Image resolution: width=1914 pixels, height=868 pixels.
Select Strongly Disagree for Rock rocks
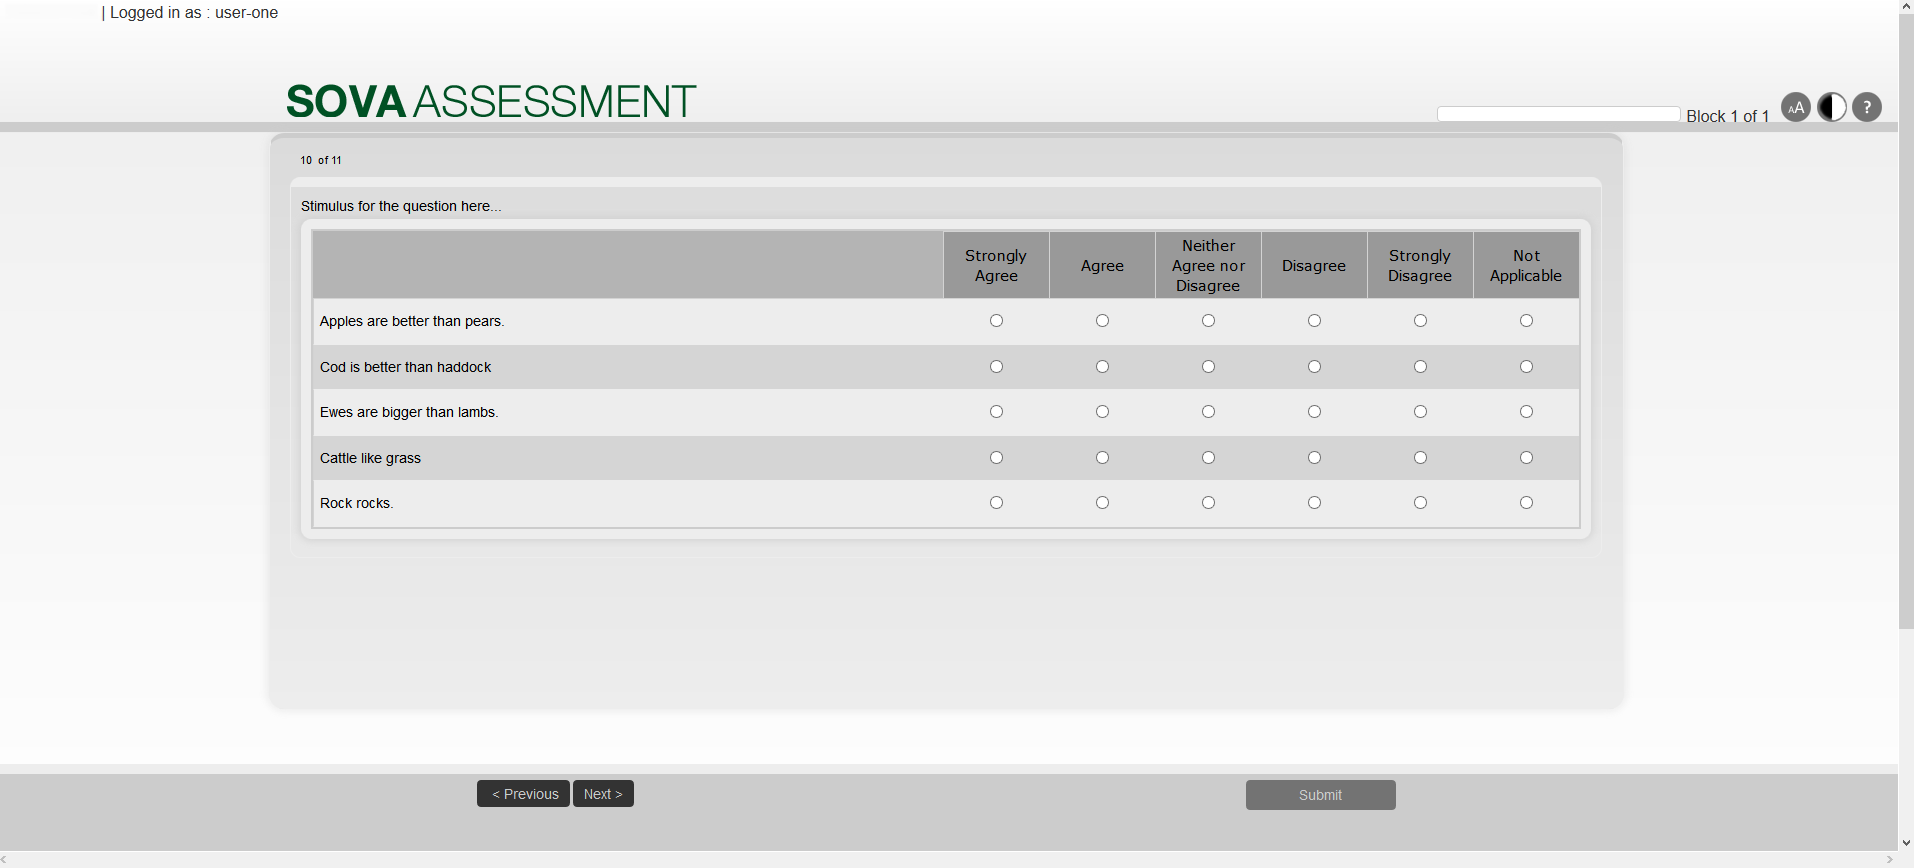point(1420,503)
